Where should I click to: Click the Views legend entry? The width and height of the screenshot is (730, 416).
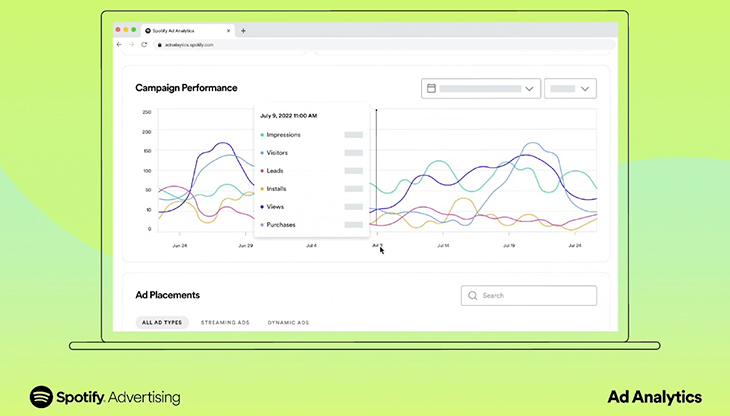click(x=272, y=207)
